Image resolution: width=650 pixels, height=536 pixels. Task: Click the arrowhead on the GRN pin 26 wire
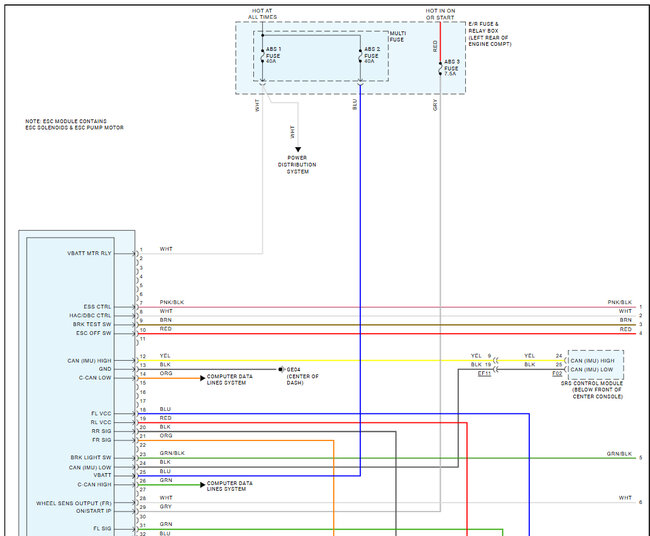(203, 485)
